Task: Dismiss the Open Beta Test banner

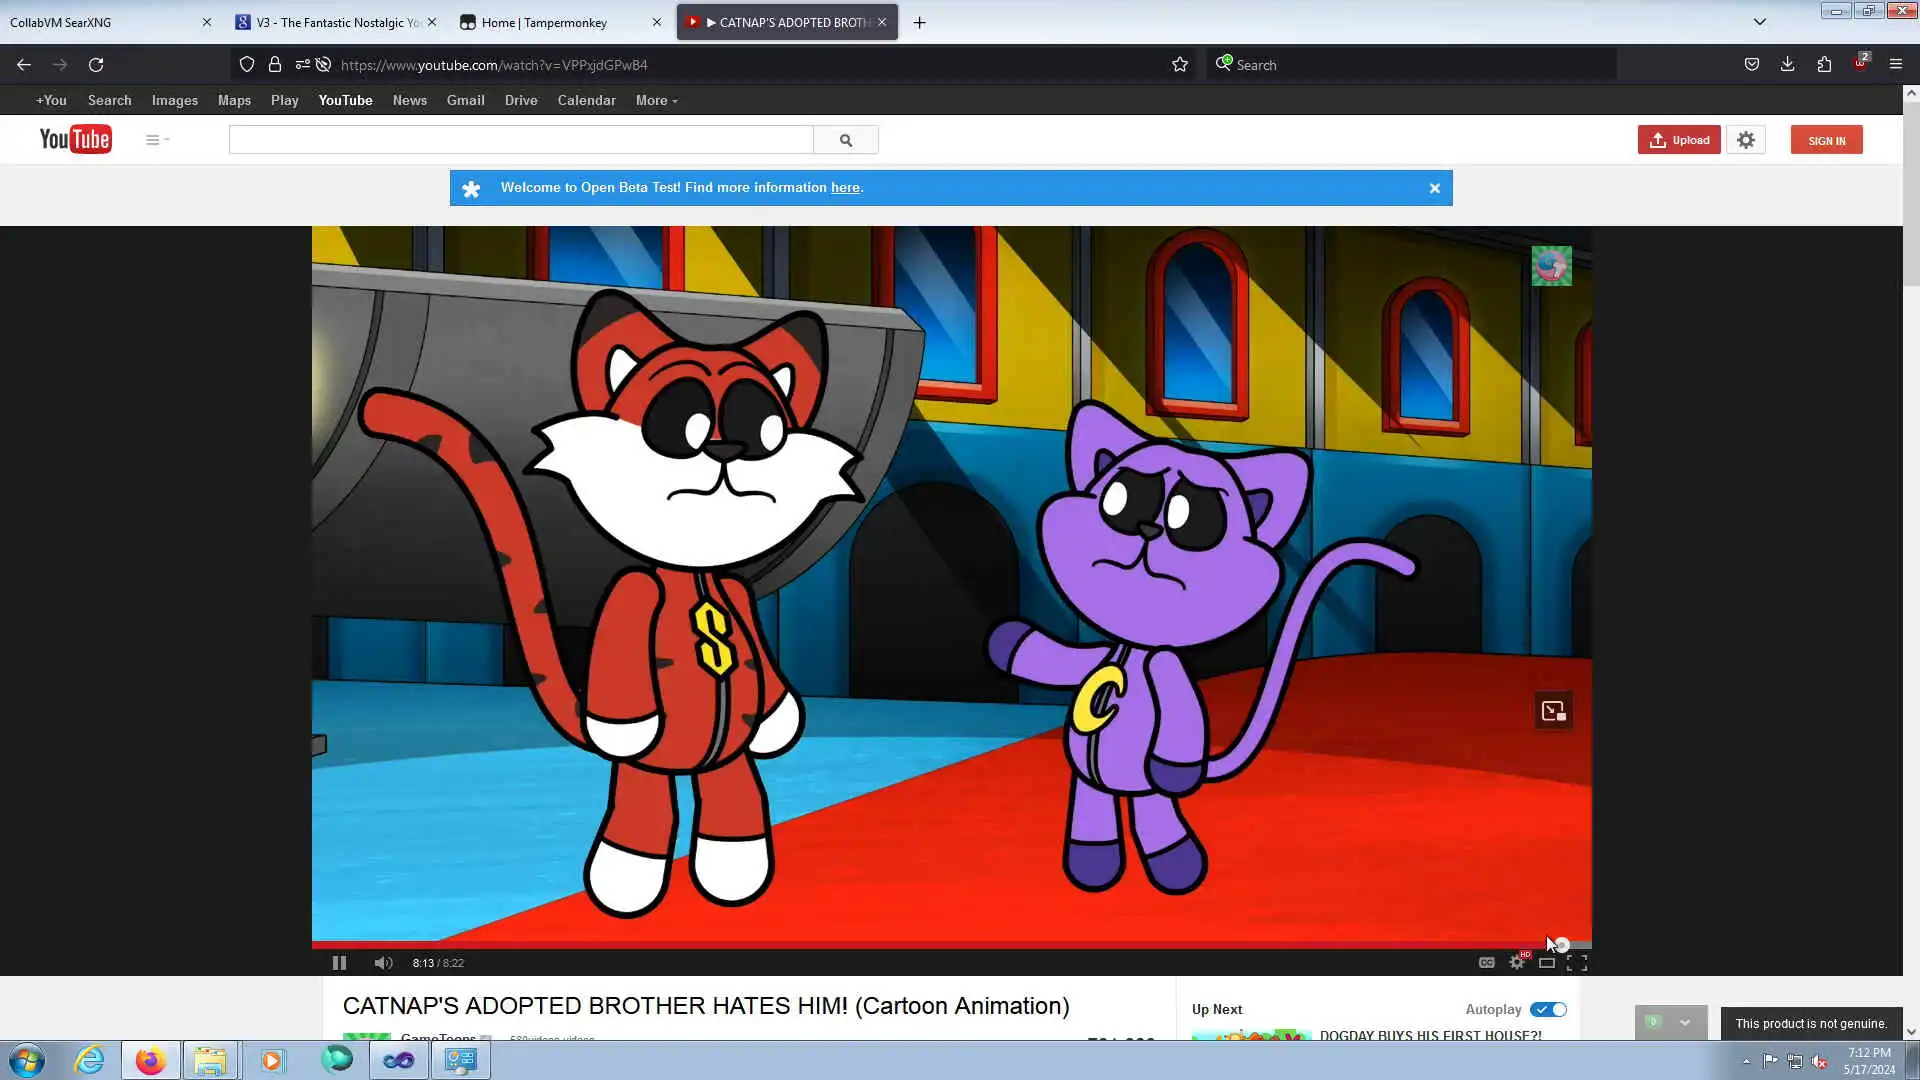Action: point(1435,188)
